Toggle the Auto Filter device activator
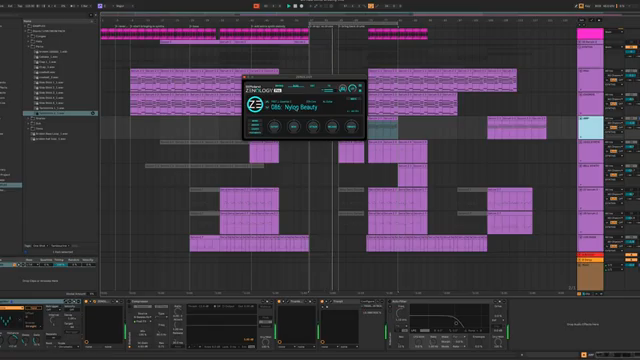The image size is (640, 360). click(x=390, y=302)
